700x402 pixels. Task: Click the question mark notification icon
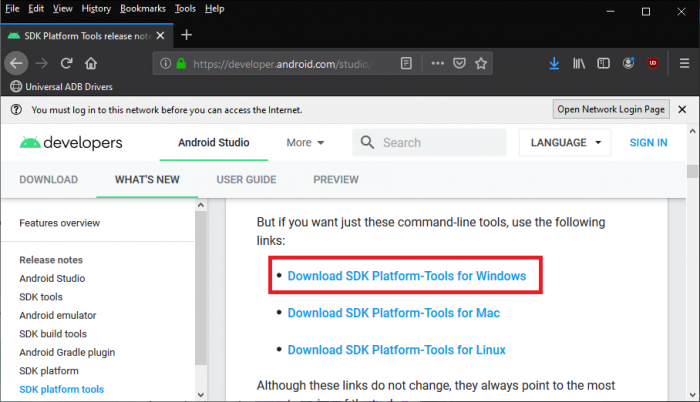point(16,109)
